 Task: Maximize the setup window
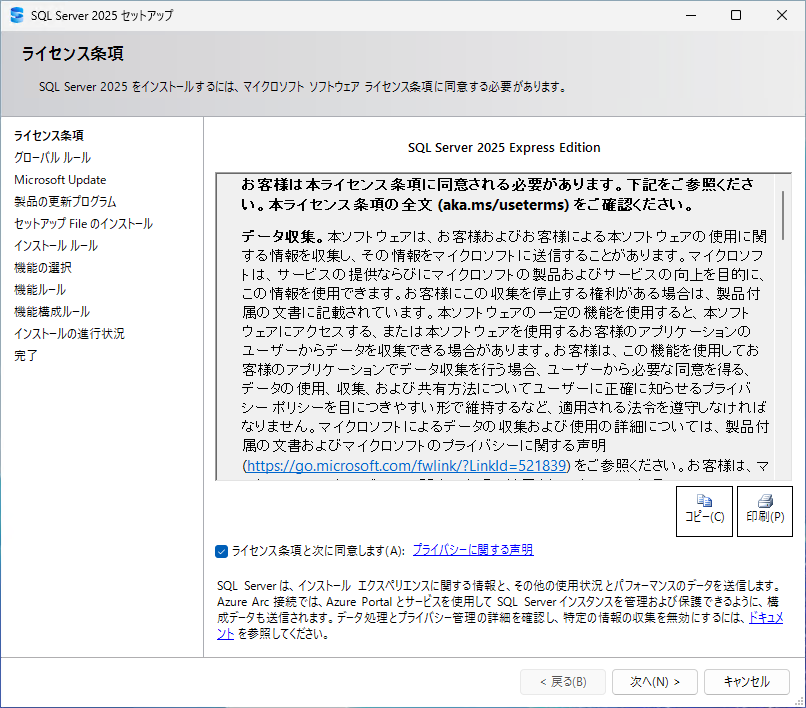point(736,15)
